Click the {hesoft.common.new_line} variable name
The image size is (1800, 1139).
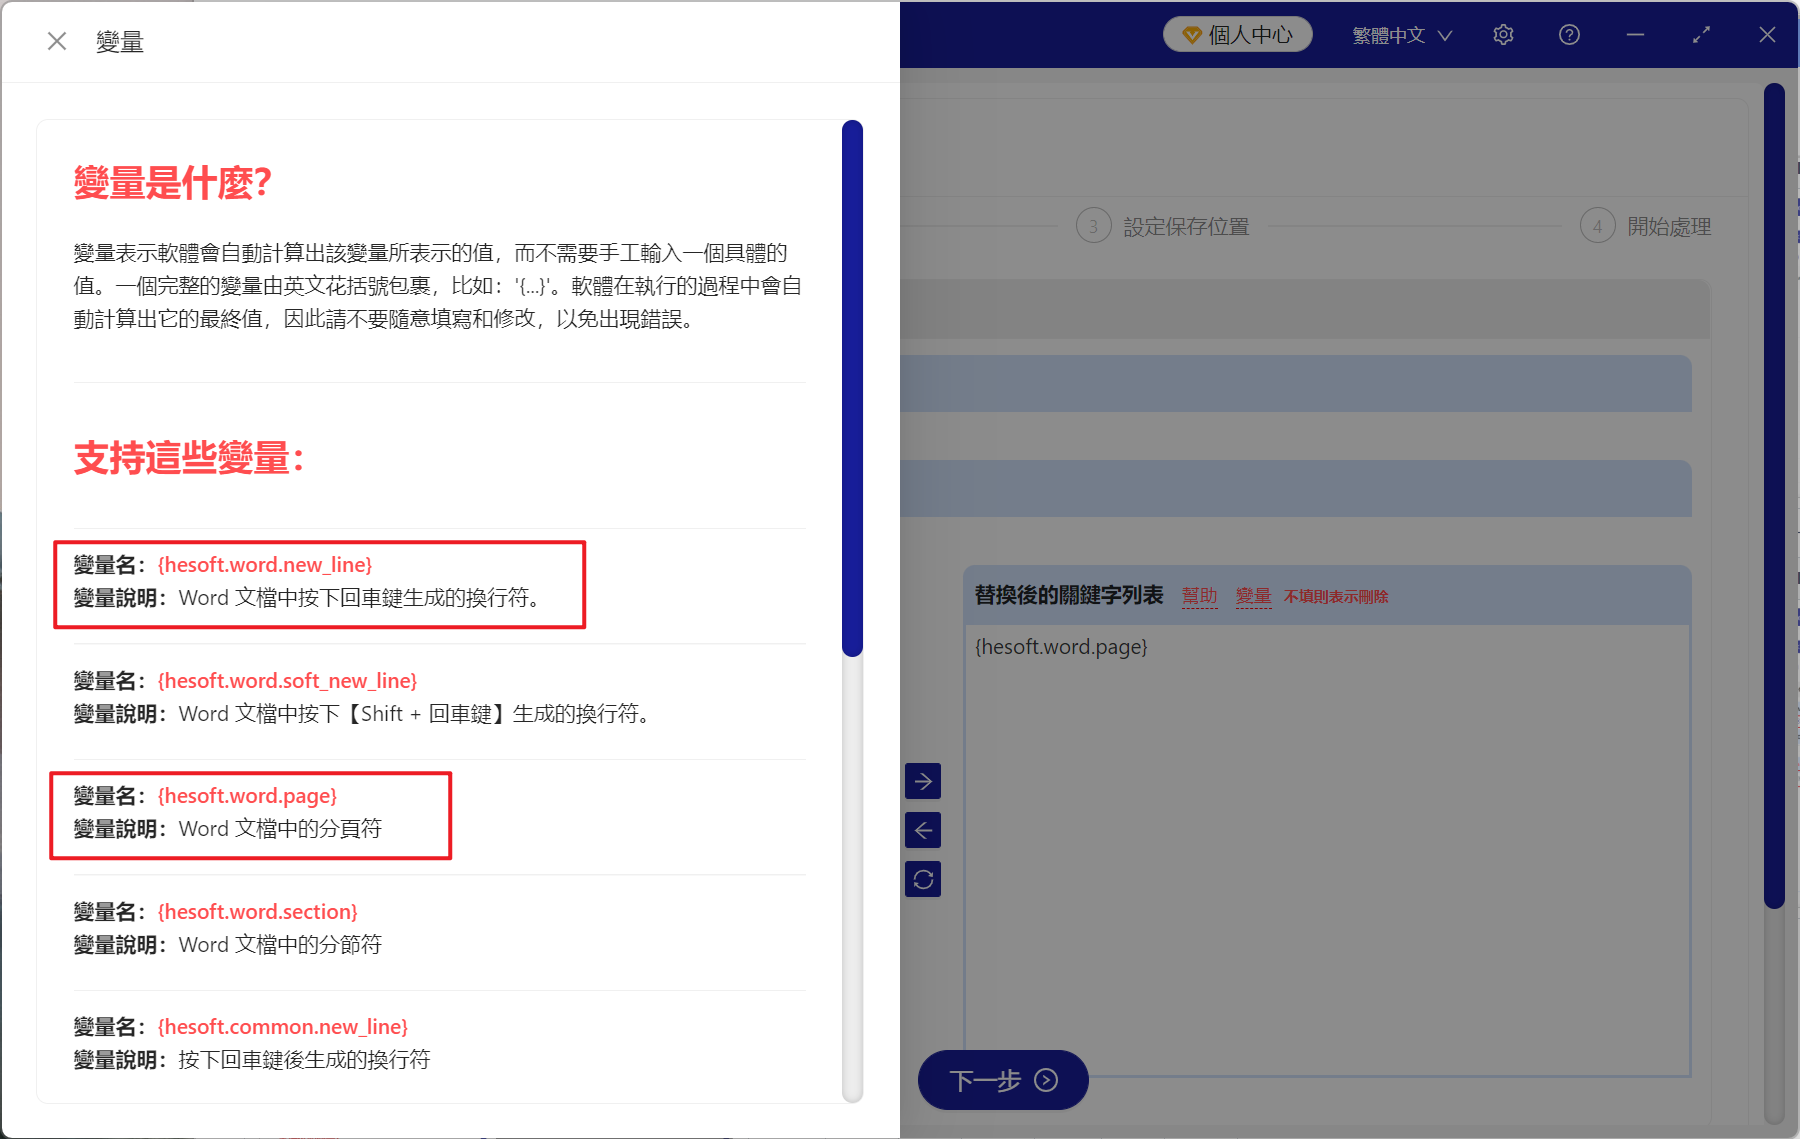click(x=283, y=1026)
